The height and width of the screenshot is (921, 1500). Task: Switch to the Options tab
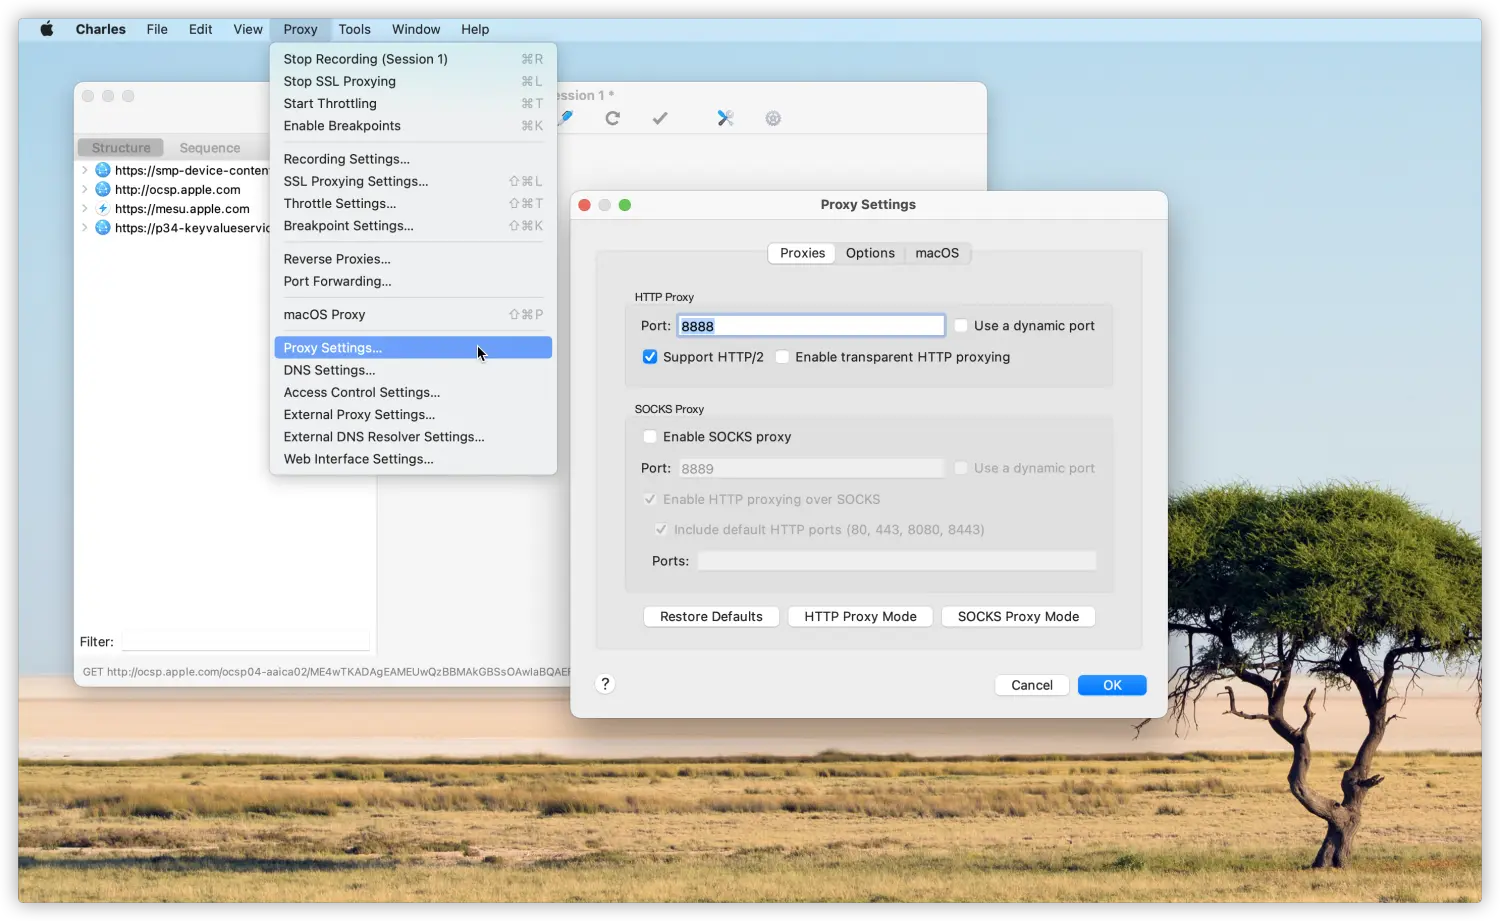[x=870, y=253]
